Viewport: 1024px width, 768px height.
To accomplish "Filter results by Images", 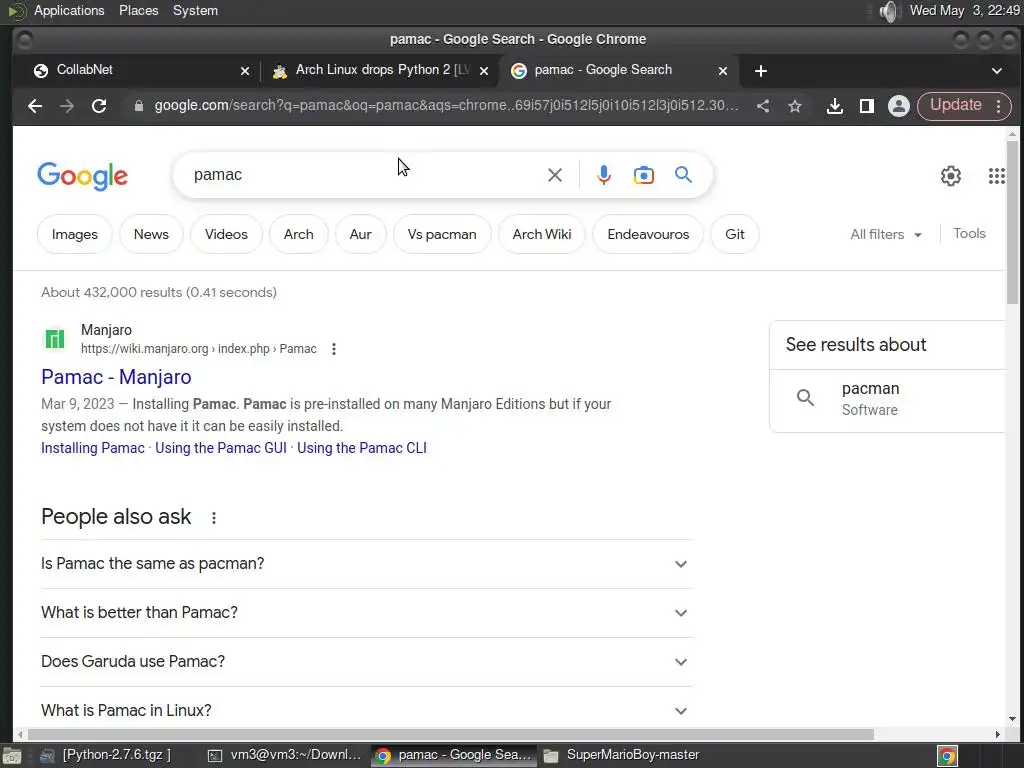I will point(74,234).
